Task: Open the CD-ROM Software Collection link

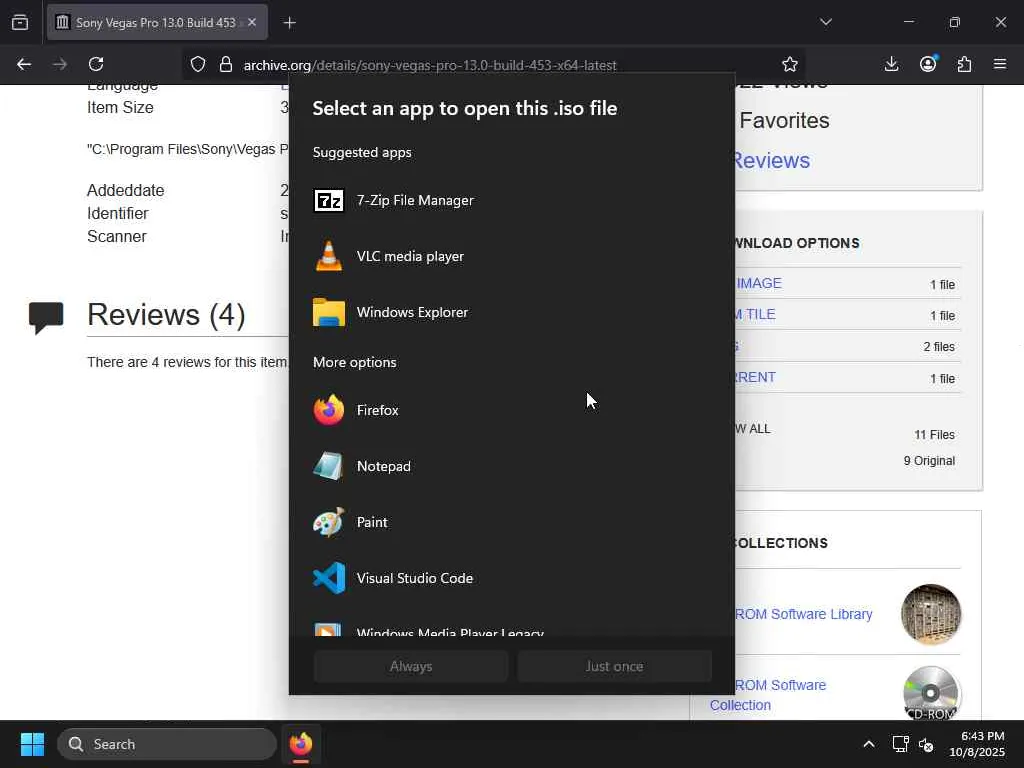Action: pos(768,695)
